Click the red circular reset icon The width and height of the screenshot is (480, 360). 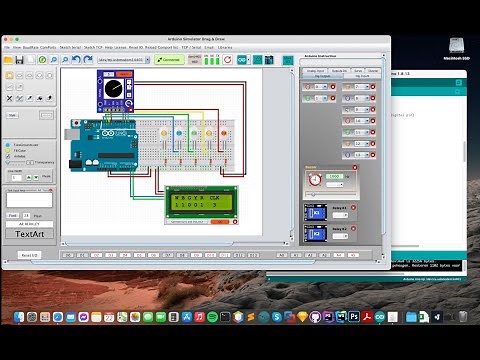point(228,60)
